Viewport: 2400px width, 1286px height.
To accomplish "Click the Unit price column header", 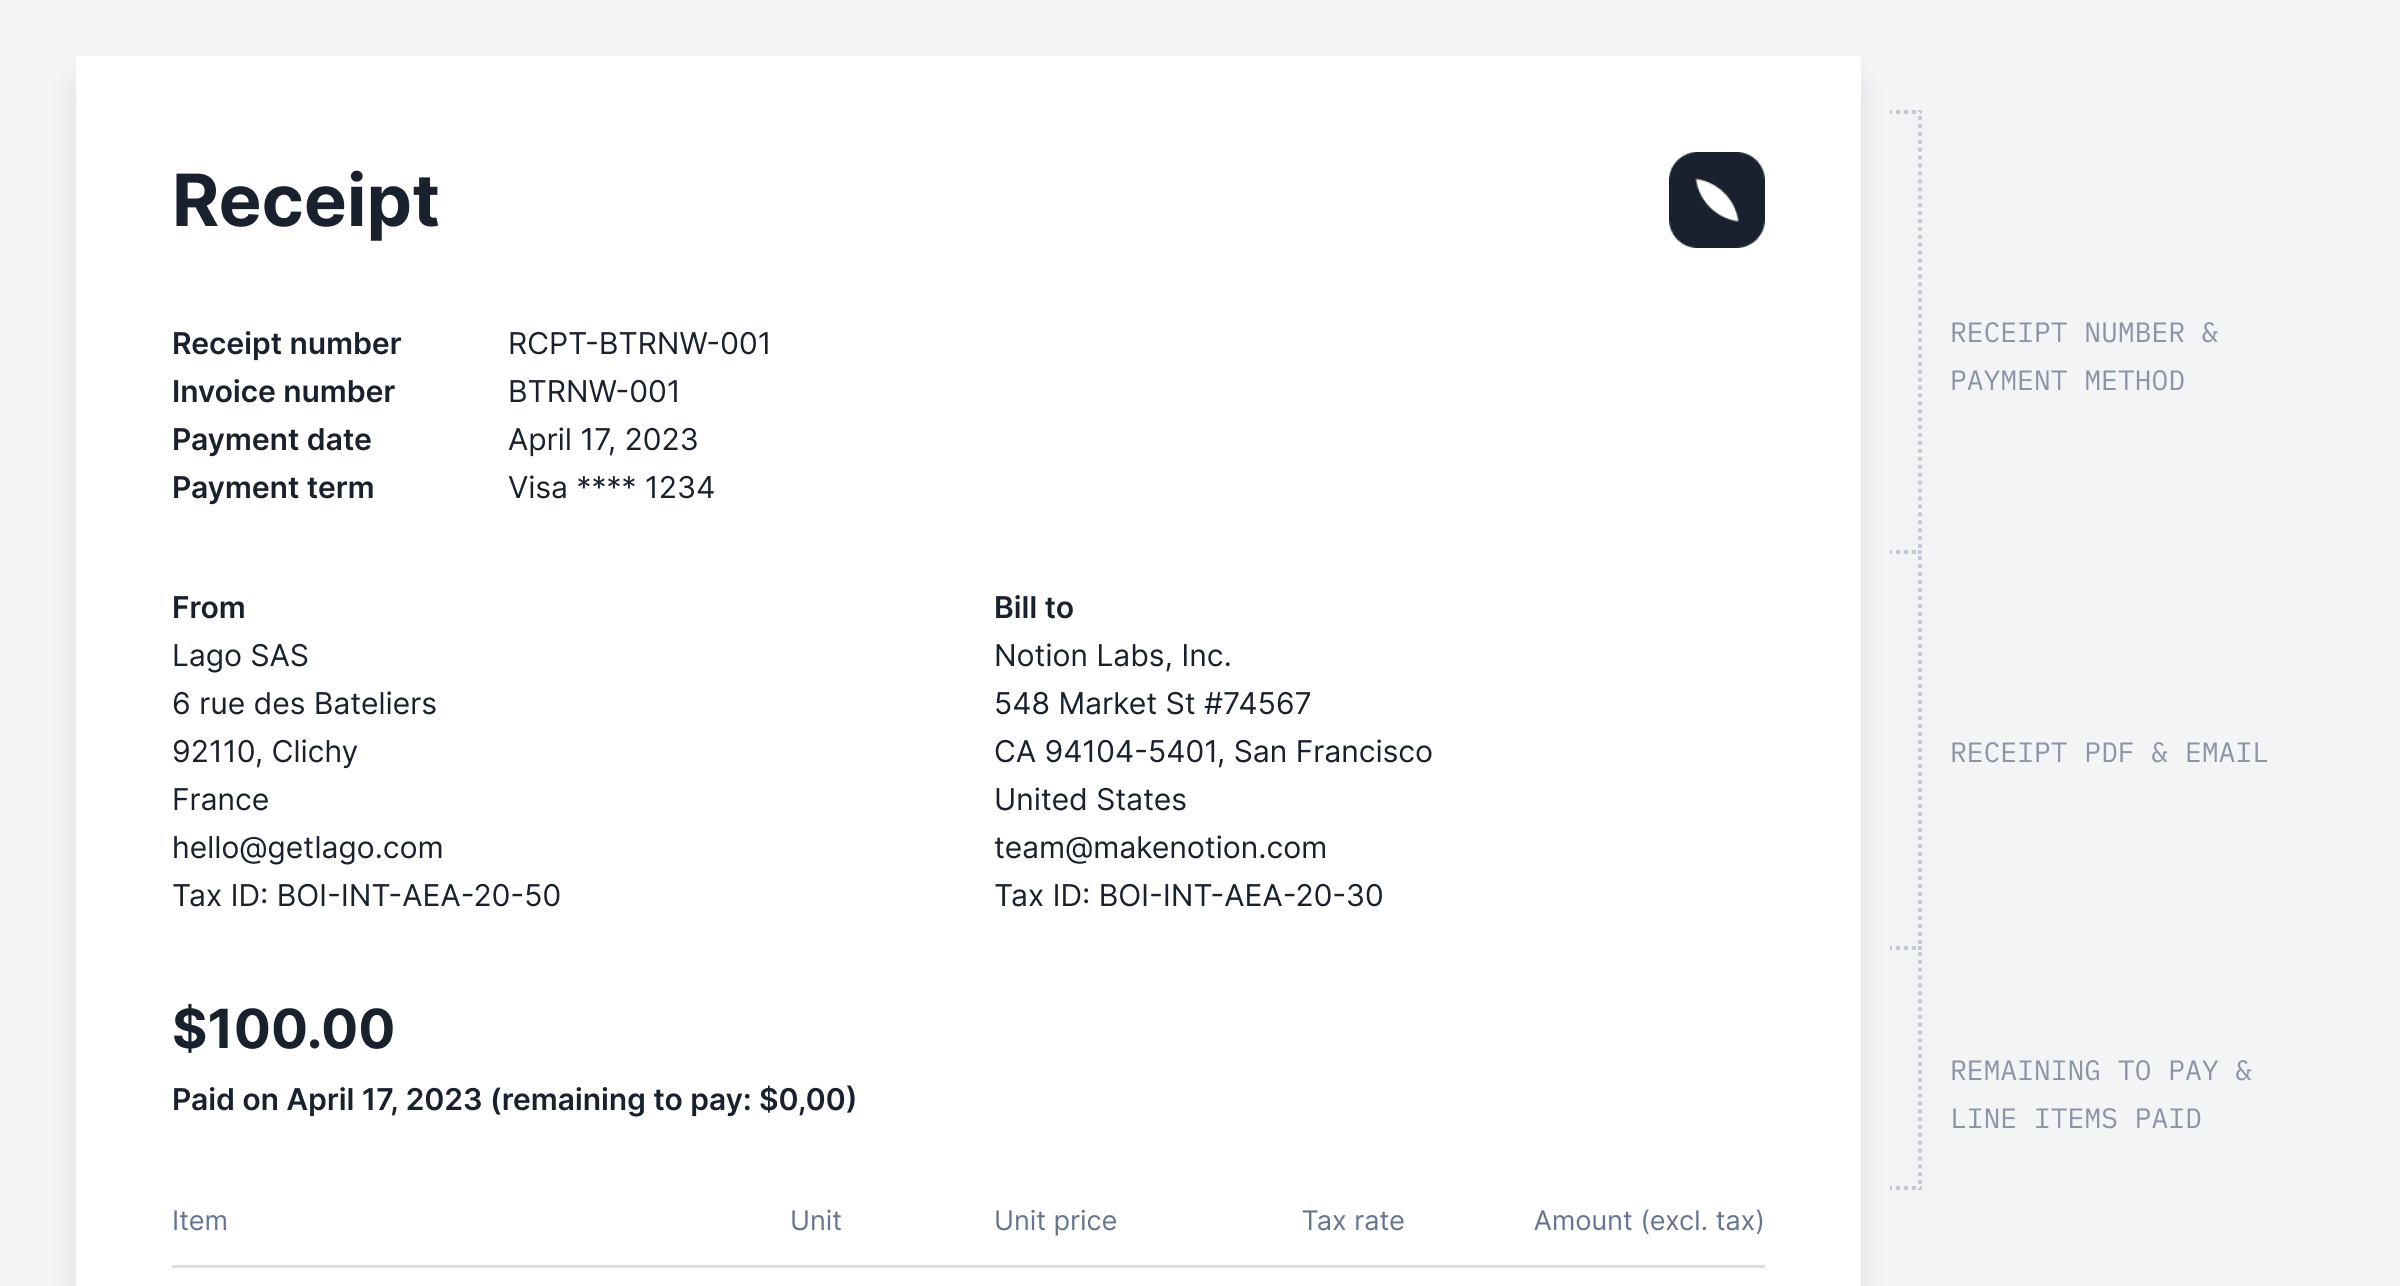I will 1055,1221.
